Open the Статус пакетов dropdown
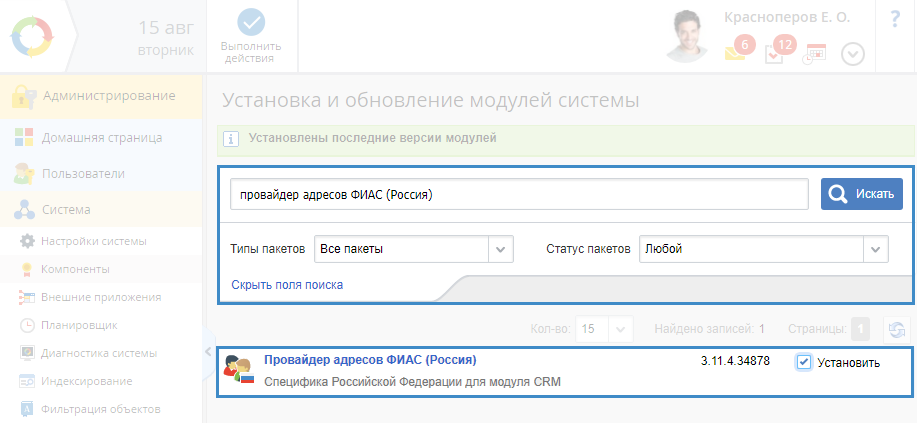 (875, 249)
